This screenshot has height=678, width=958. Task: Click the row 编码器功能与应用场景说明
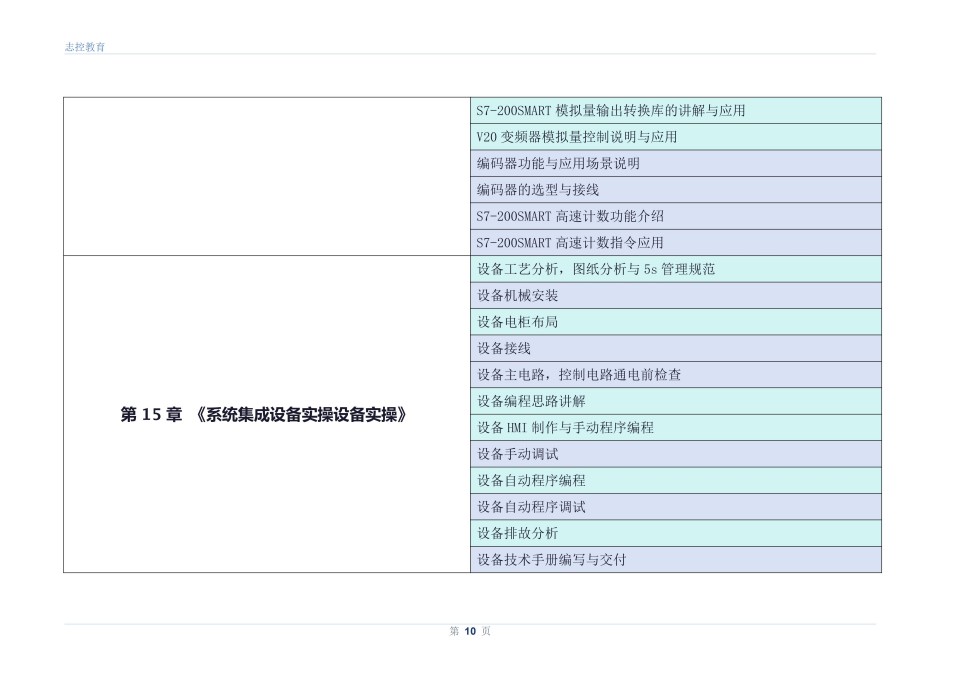point(676,164)
